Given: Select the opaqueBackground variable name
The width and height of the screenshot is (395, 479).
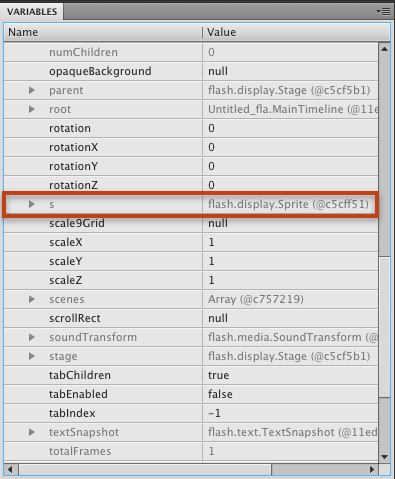Looking at the screenshot, I should 100,71.
